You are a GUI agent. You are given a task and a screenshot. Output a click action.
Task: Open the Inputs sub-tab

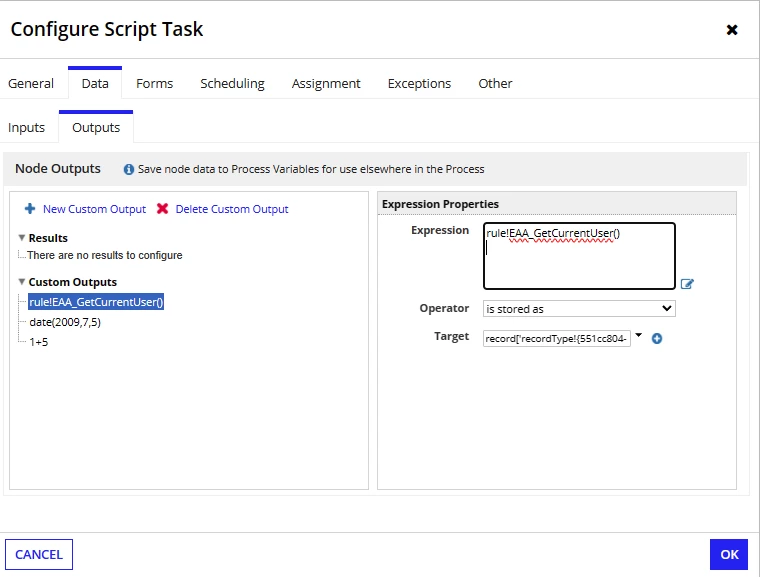pos(26,128)
